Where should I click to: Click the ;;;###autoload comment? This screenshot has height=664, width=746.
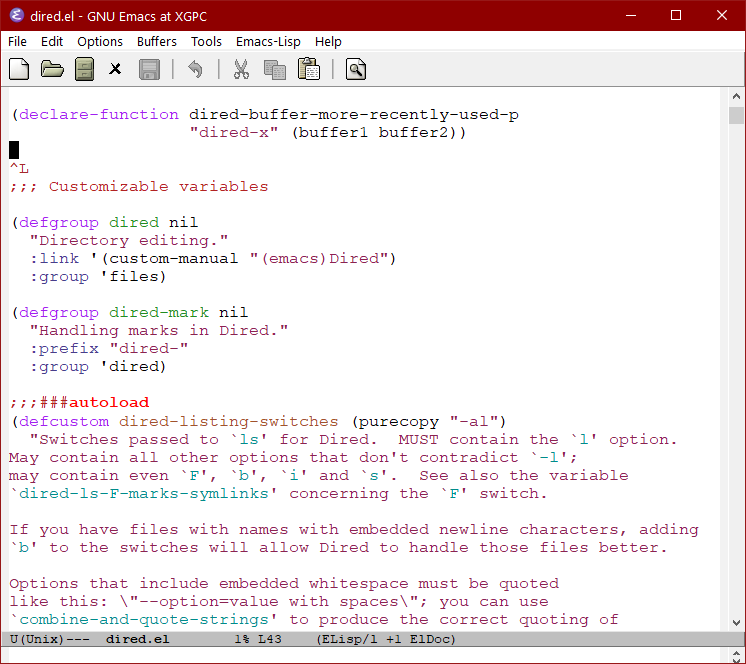click(79, 402)
